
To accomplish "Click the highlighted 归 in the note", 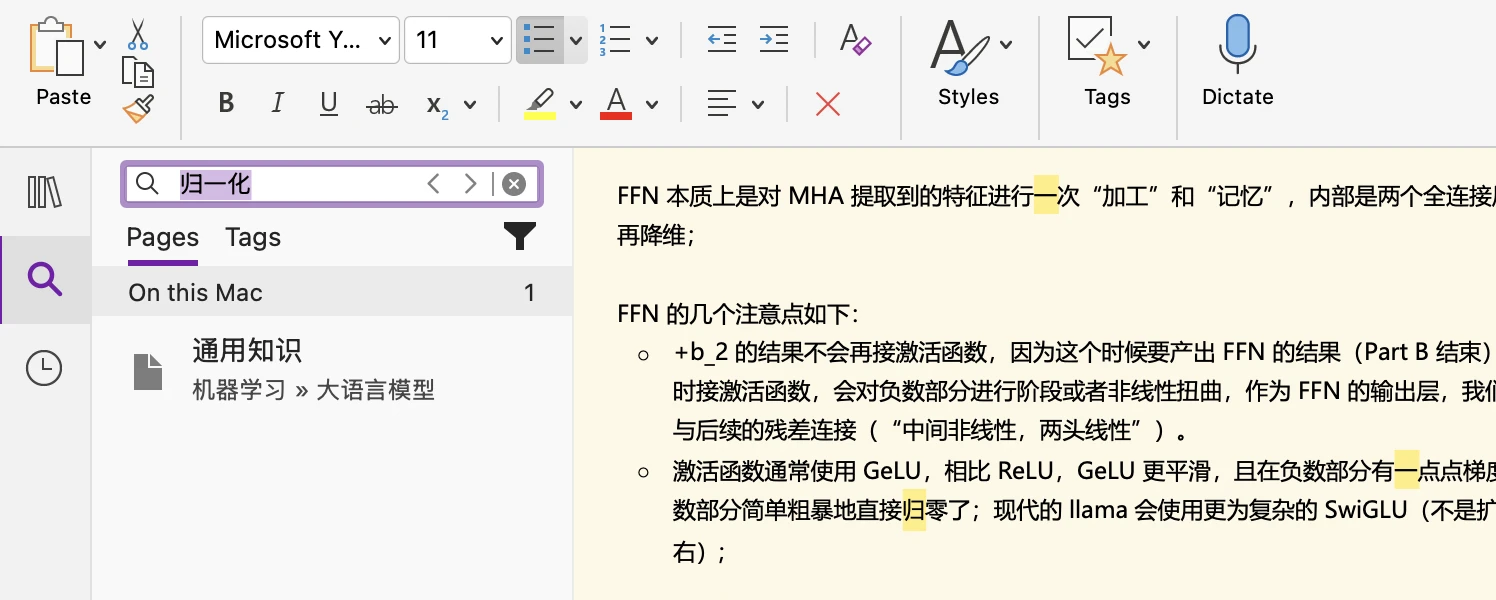I will tap(914, 510).
